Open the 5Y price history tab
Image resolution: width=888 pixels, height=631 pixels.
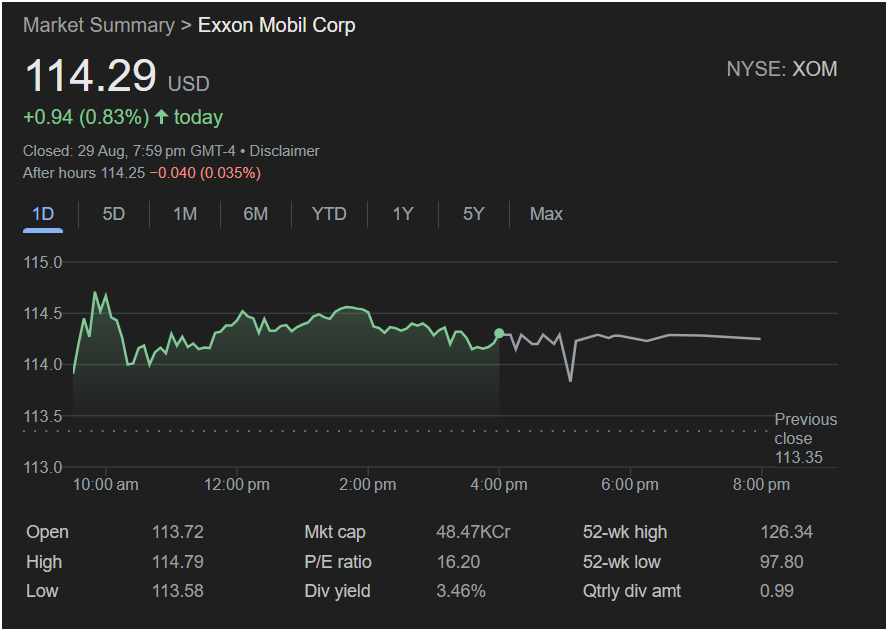474,214
